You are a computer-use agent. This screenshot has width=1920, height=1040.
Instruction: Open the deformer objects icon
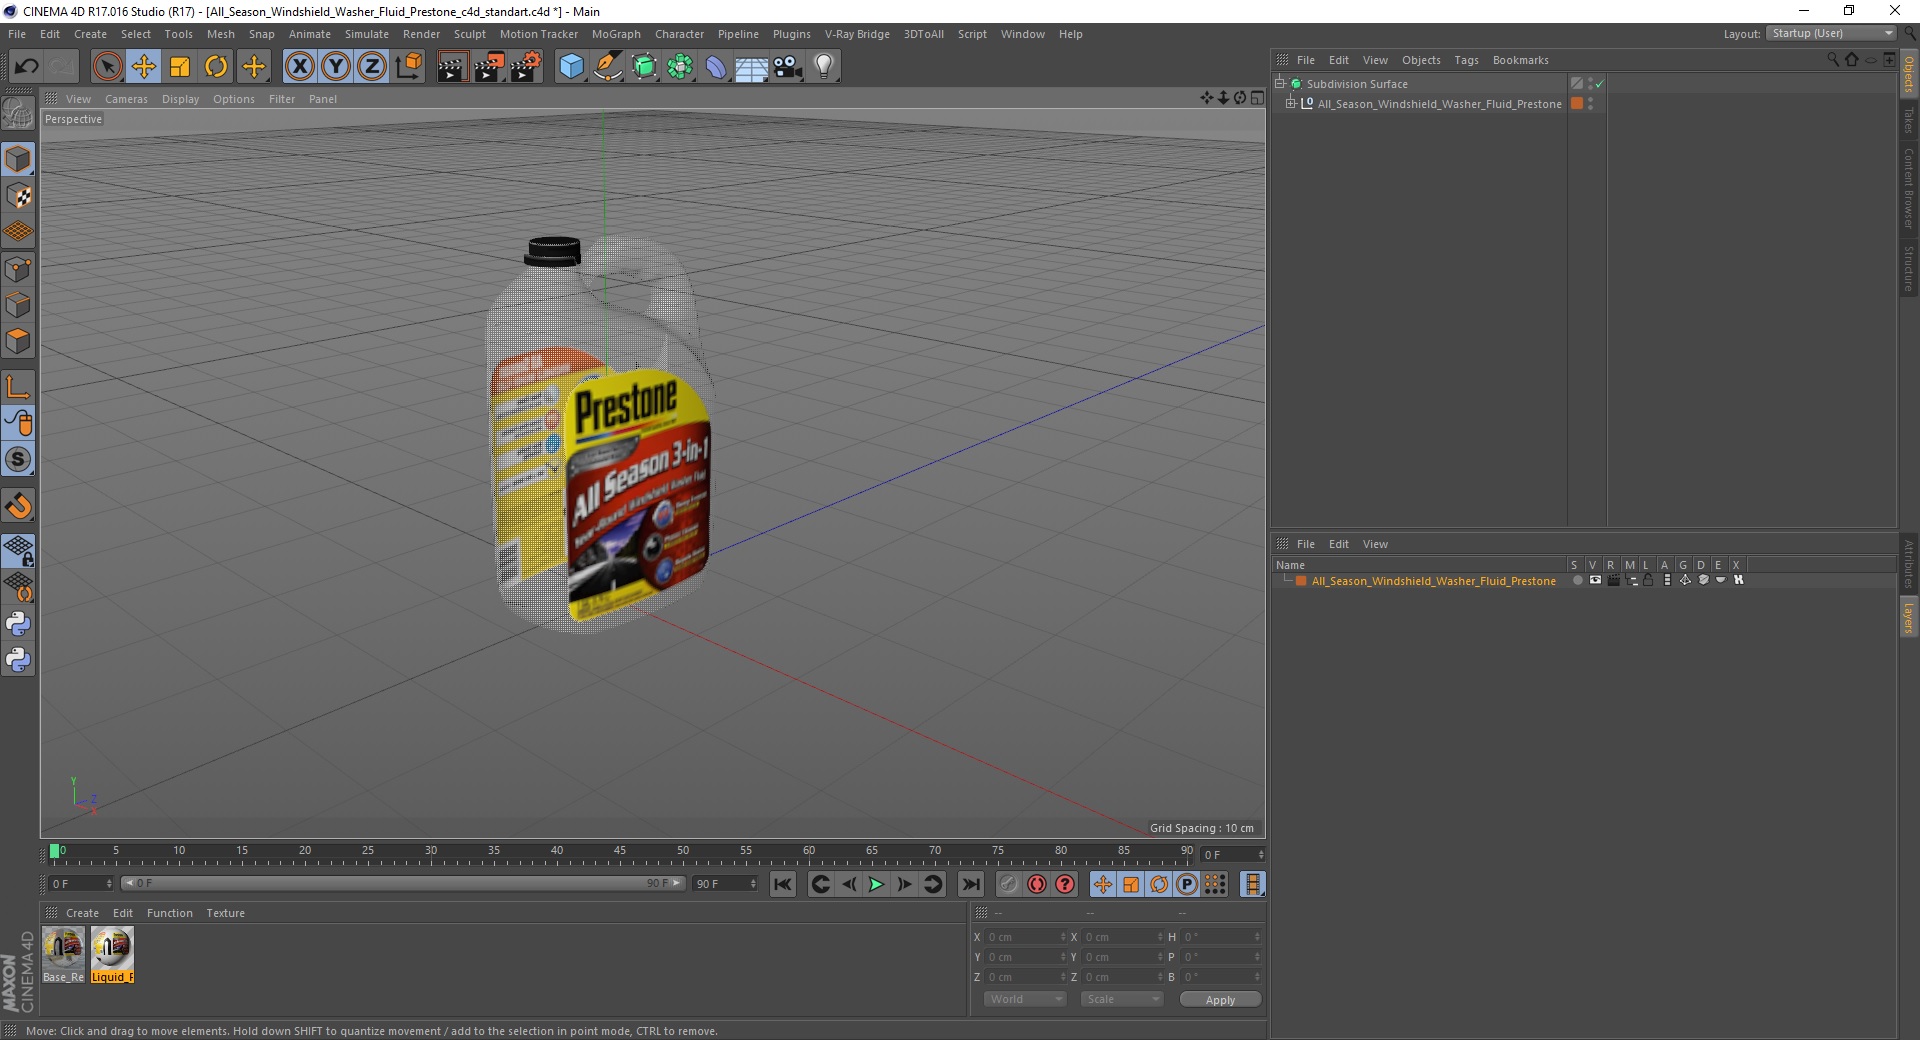click(x=717, y=67)
